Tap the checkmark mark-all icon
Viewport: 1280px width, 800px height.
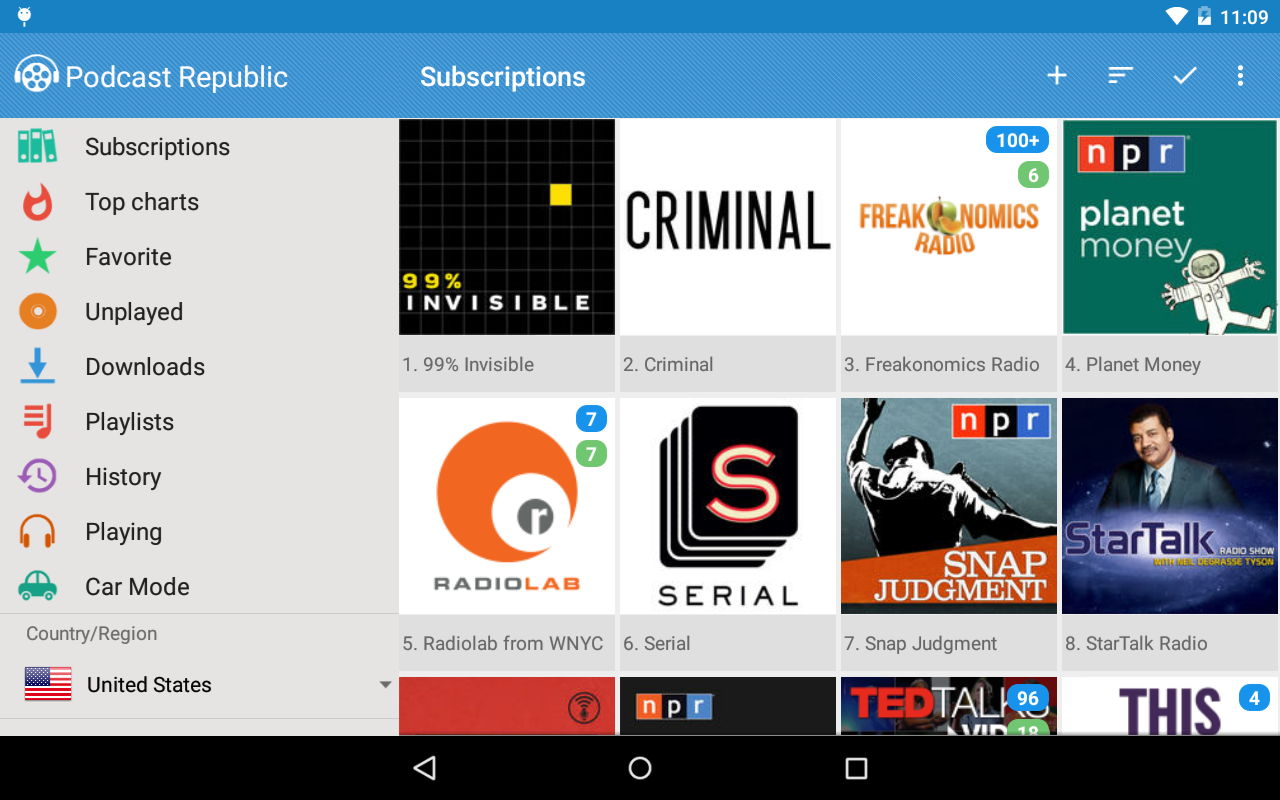coord(1185,75)
